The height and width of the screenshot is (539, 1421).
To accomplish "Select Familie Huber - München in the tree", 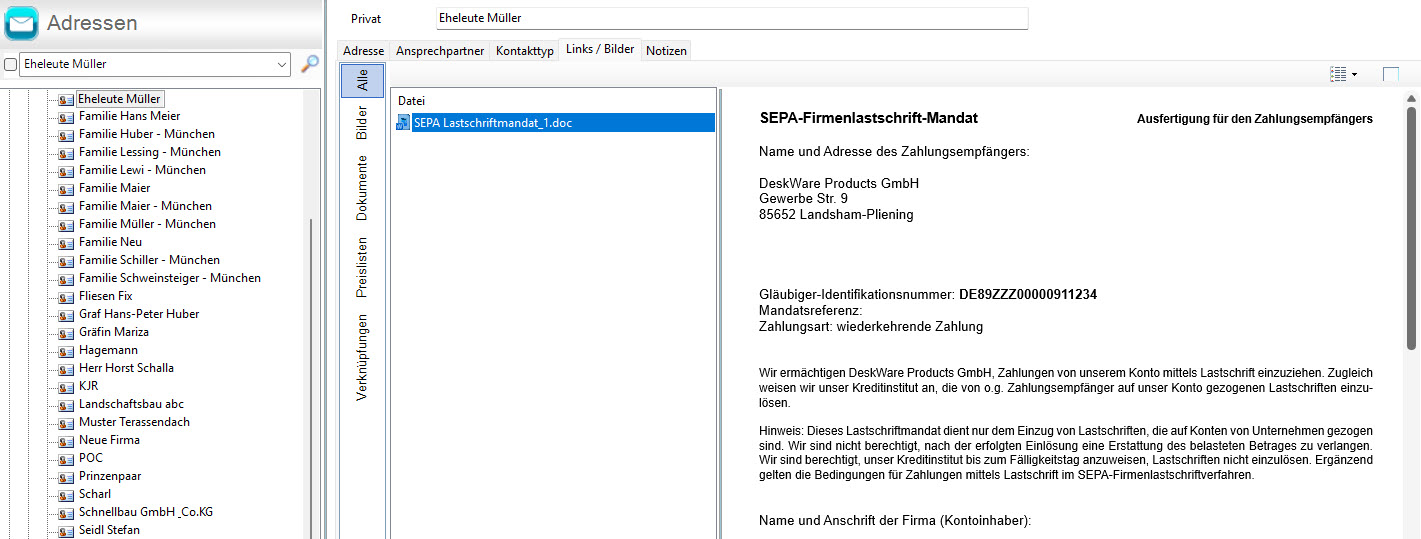I will (x=146, y=134).
